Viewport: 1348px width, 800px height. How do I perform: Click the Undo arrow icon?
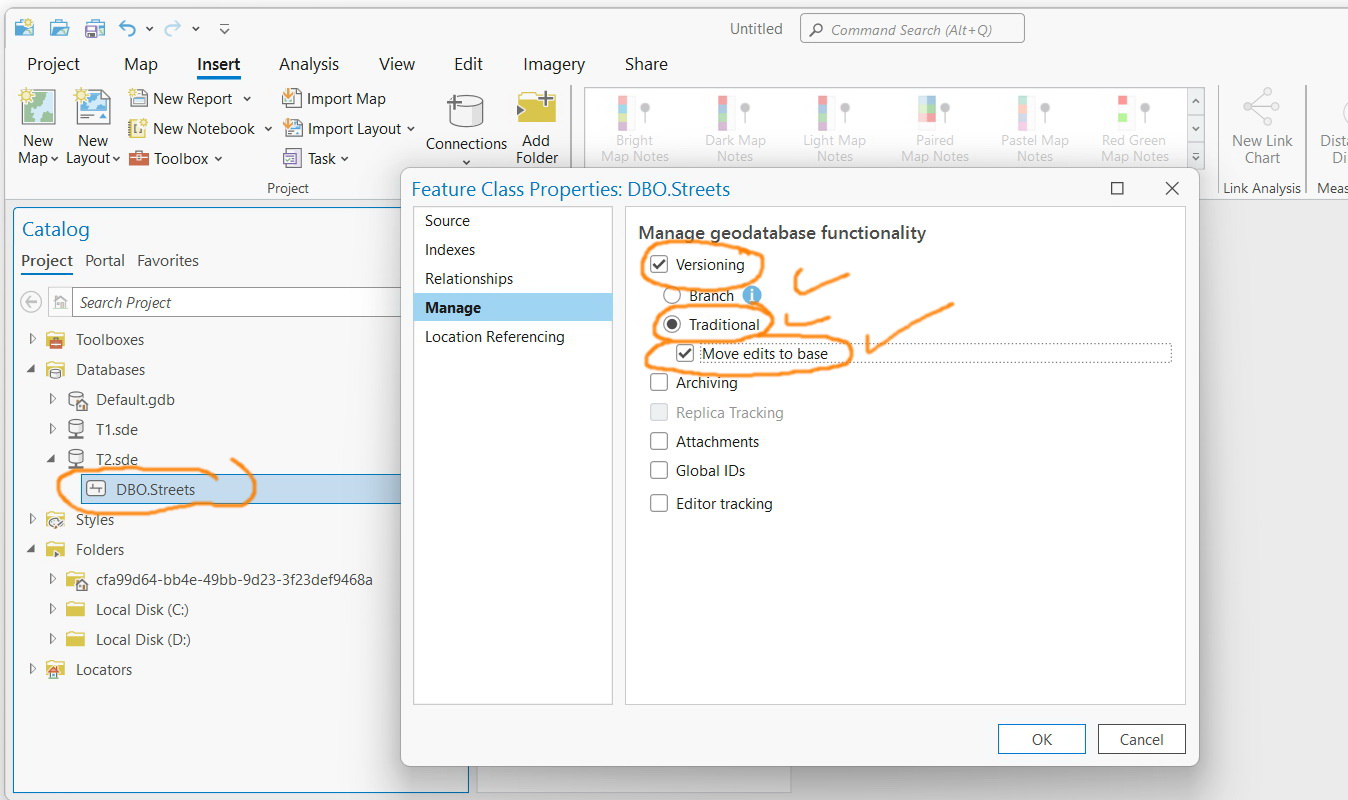127,28
